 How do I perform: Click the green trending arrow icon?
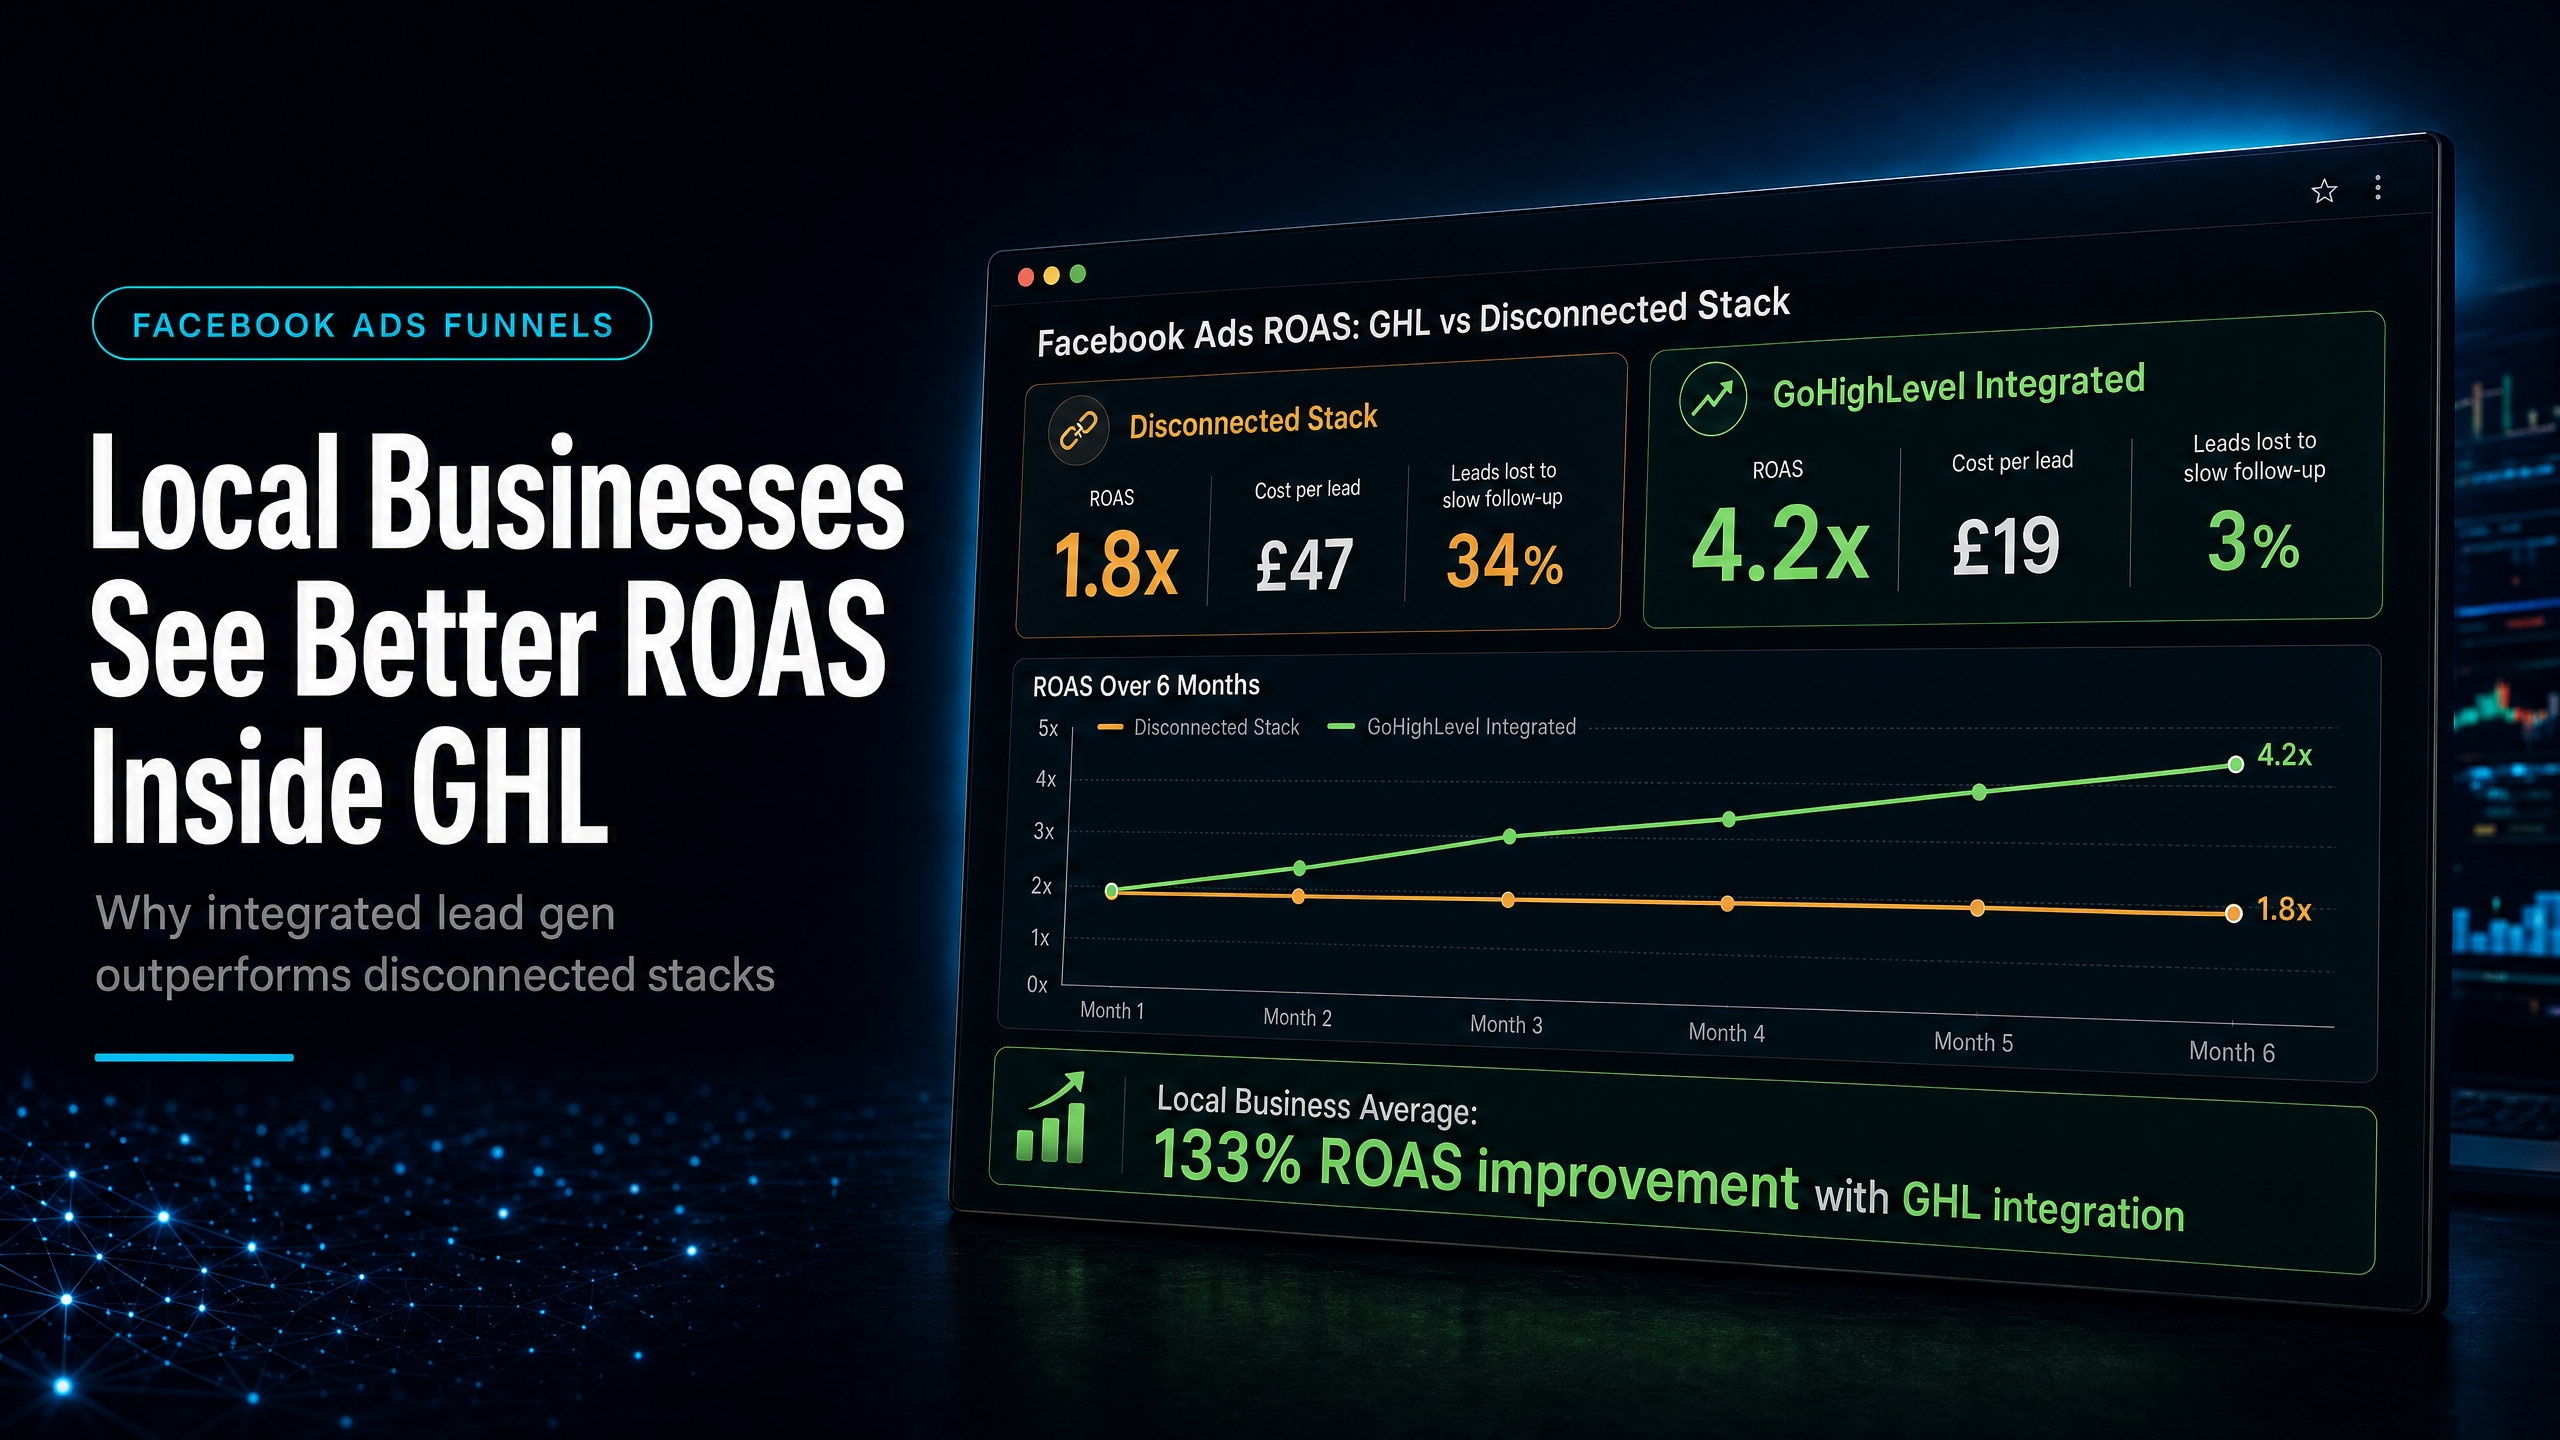tap(1713, 398)
